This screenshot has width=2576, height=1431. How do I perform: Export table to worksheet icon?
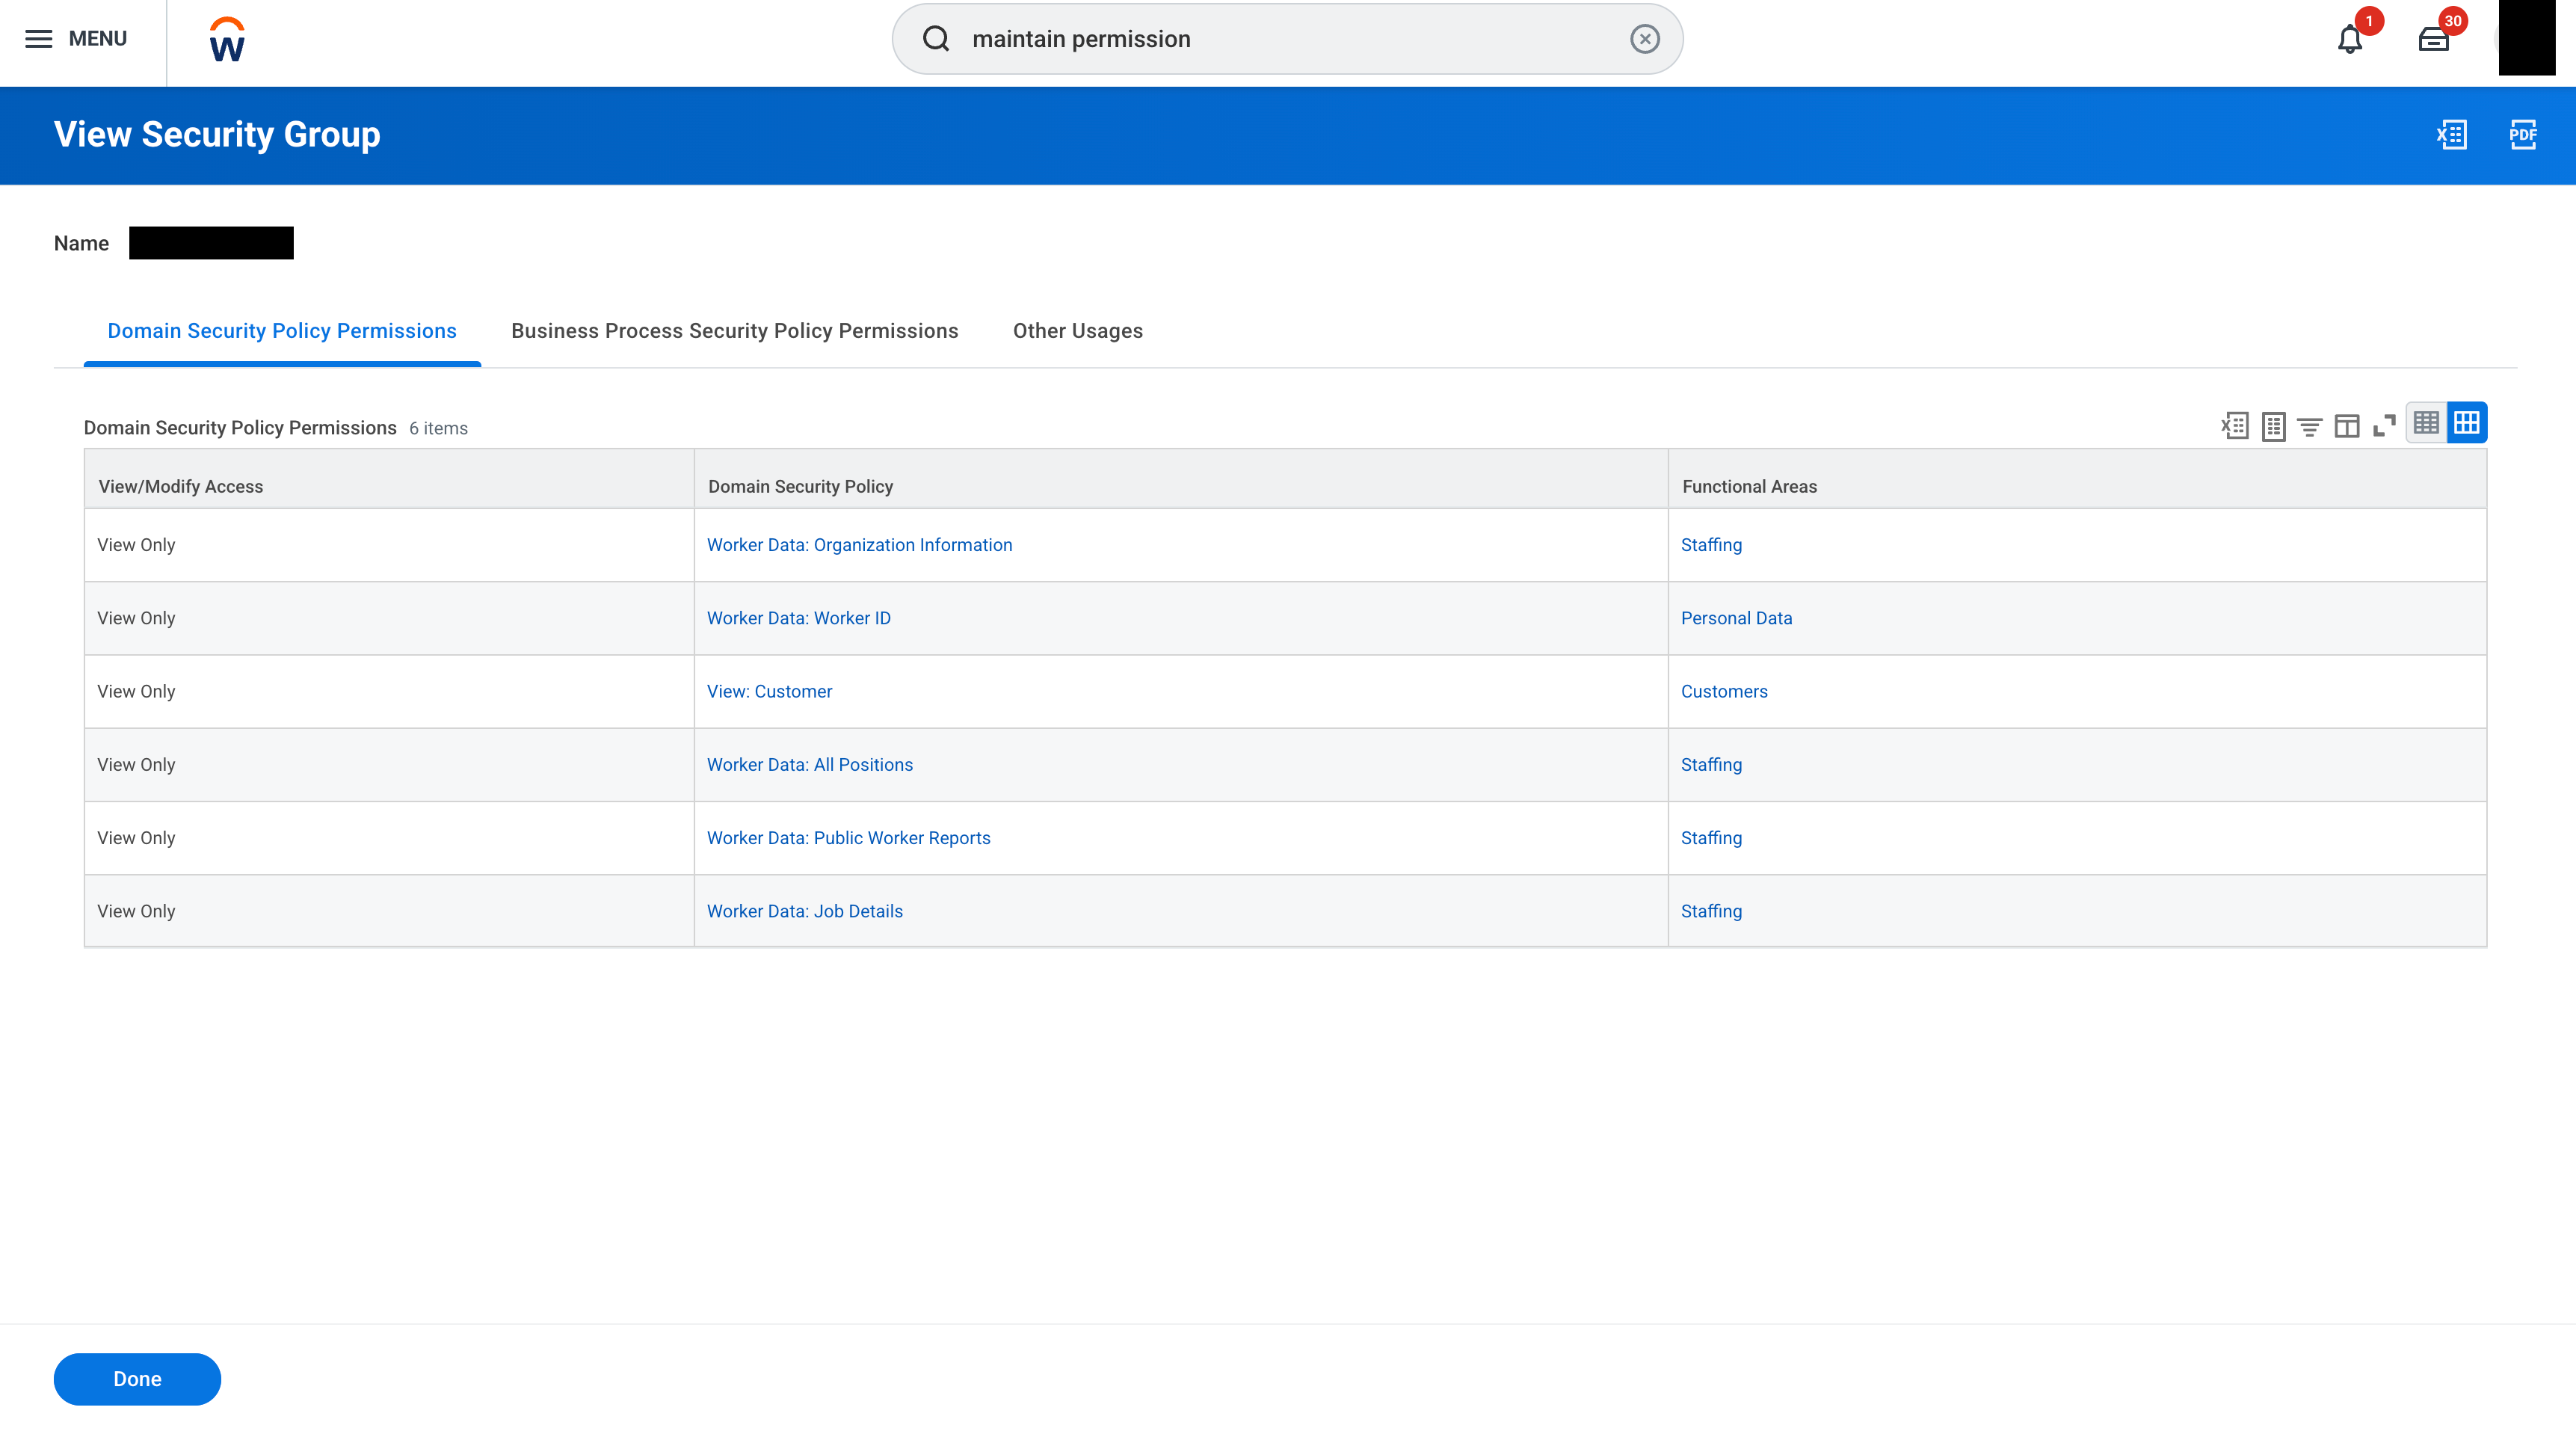click(2274, 426)
